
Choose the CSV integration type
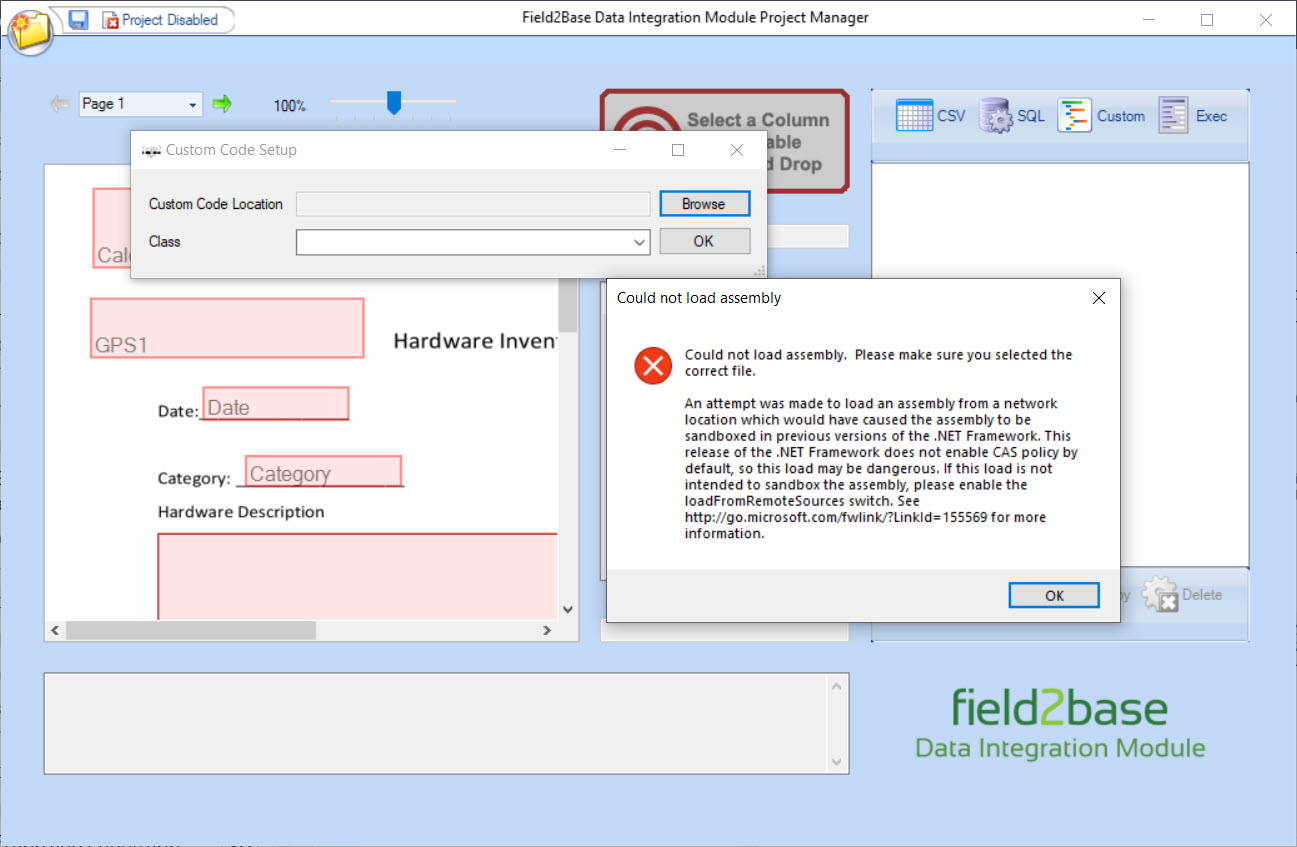coord(931,116)
